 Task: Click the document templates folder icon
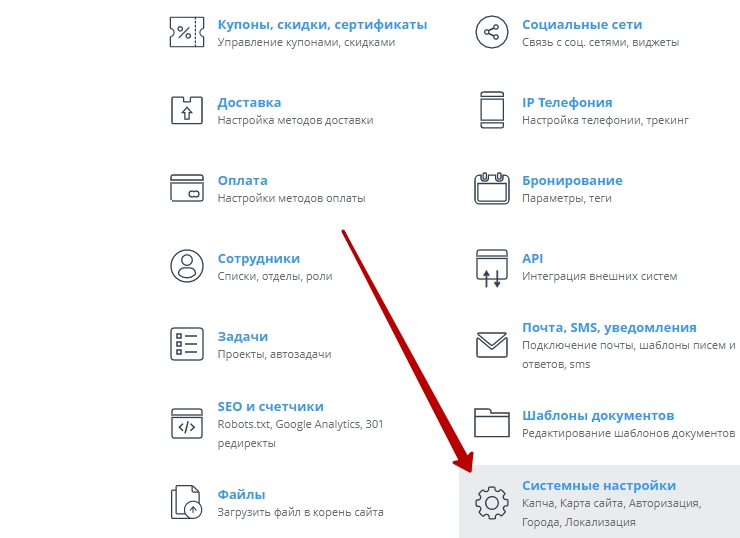[x=491, y=423]
